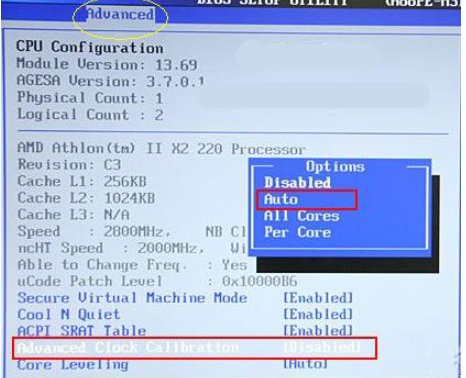Click the Module Version: 13.69 line
The width and height of the screenshot is (466, 378).
pos(107,64)
